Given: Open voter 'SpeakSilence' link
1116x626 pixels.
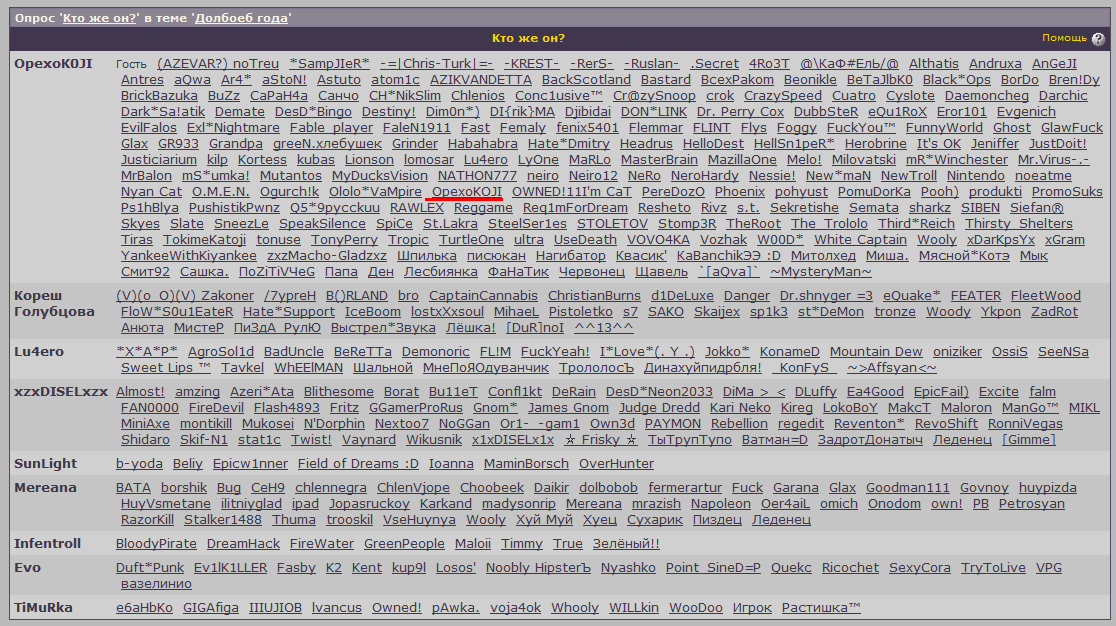Looking at the screenshot, I should [x=322, y=223].
